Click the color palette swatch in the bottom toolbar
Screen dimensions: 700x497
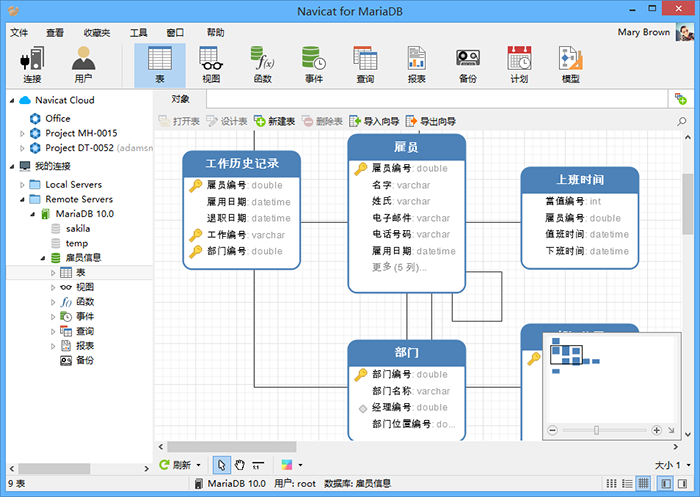click(287, 465)
